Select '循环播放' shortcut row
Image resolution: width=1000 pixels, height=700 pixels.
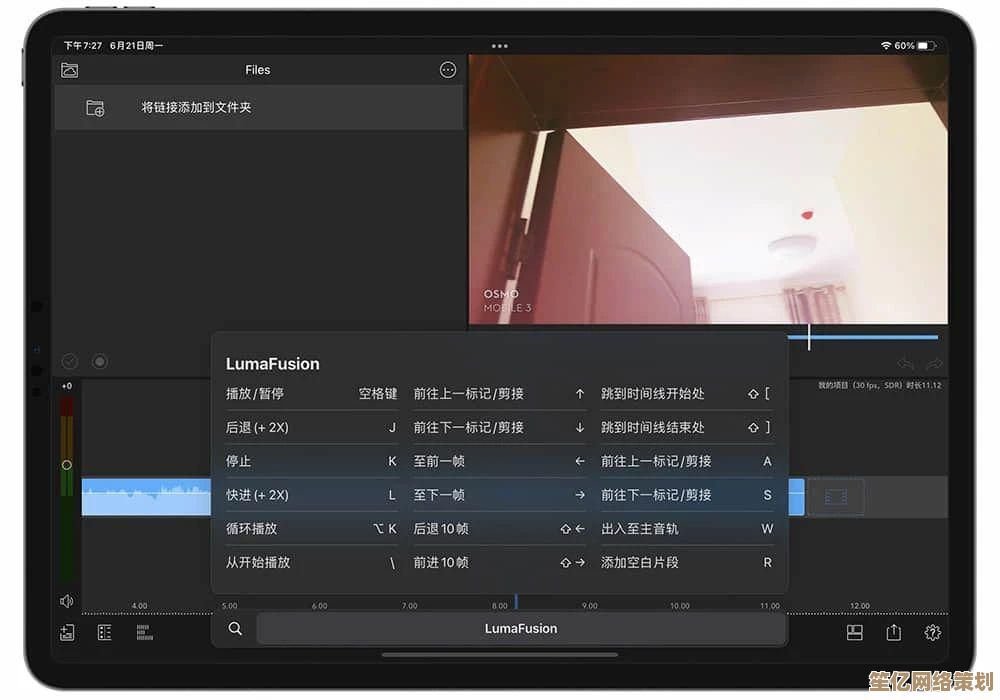[x=311, y=529]
